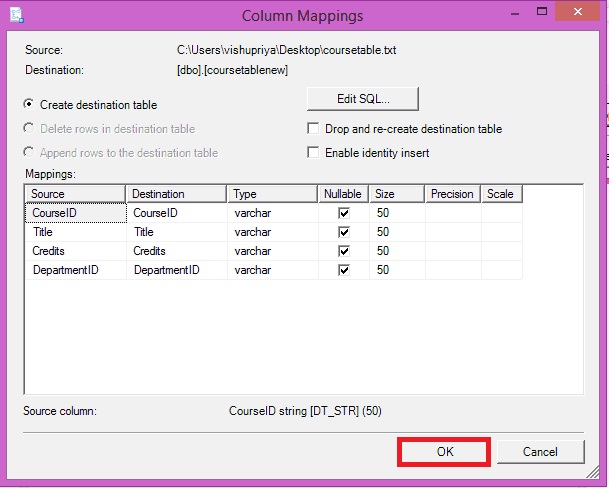The width and height of the screenshot is (609, 488).
Task: Click Scale cell of CourseID row
Action: (x=502, y=213)
